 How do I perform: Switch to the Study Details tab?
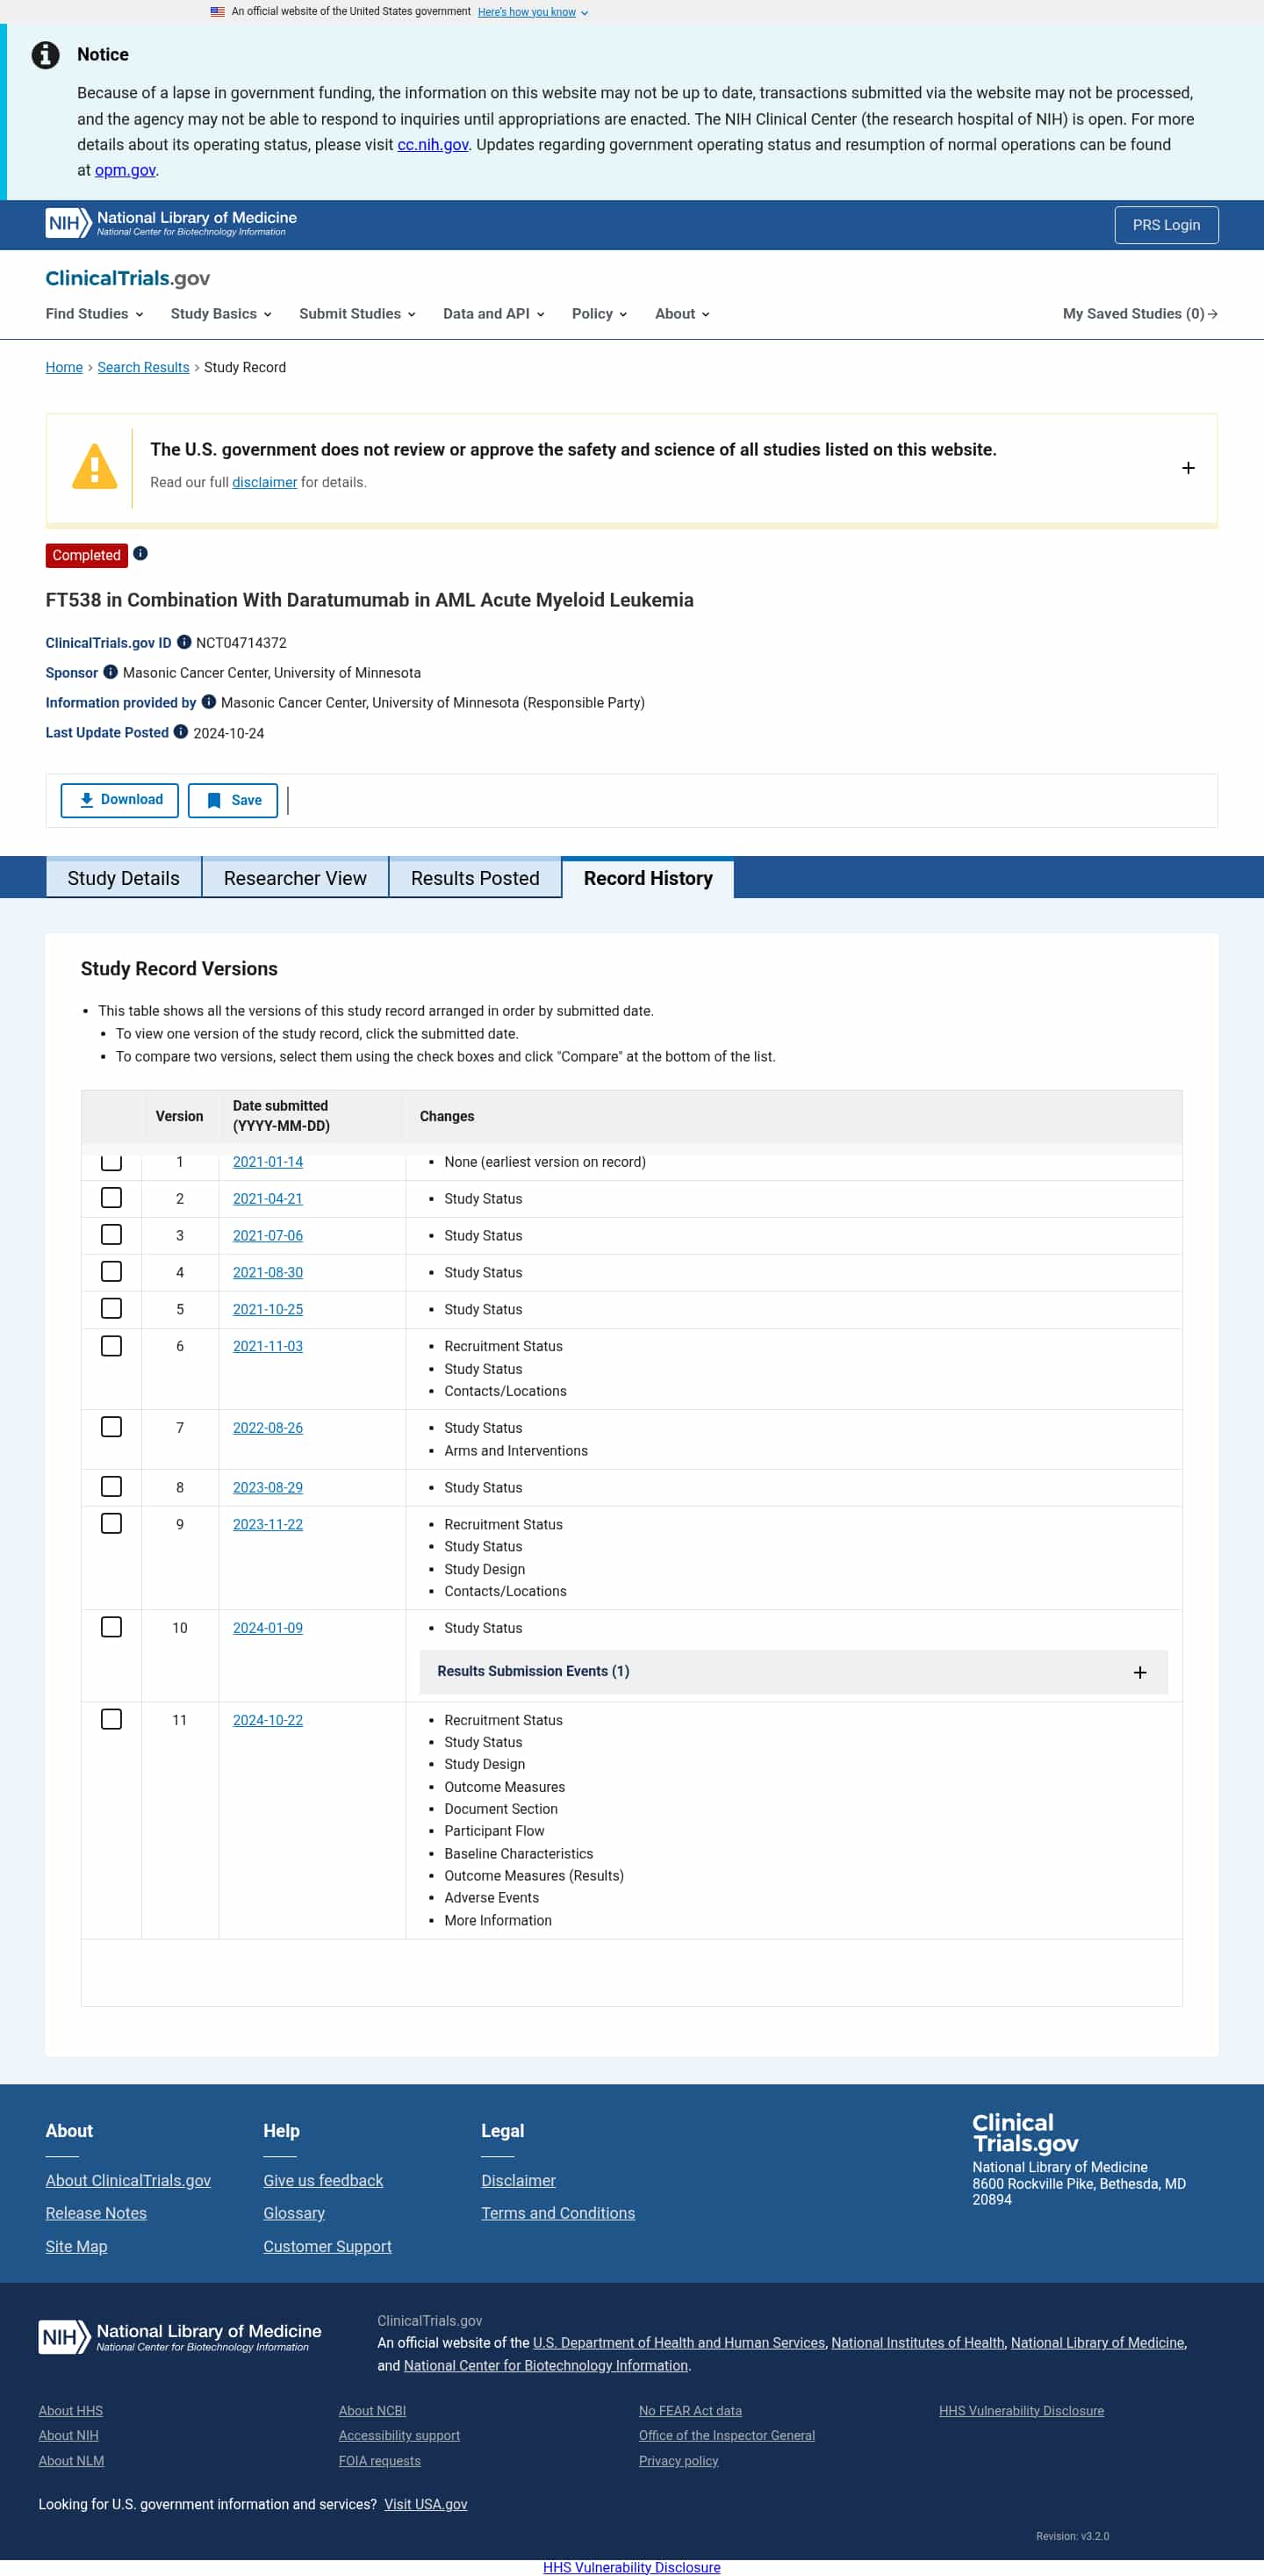pyautogui.click(x=123, y=878)
